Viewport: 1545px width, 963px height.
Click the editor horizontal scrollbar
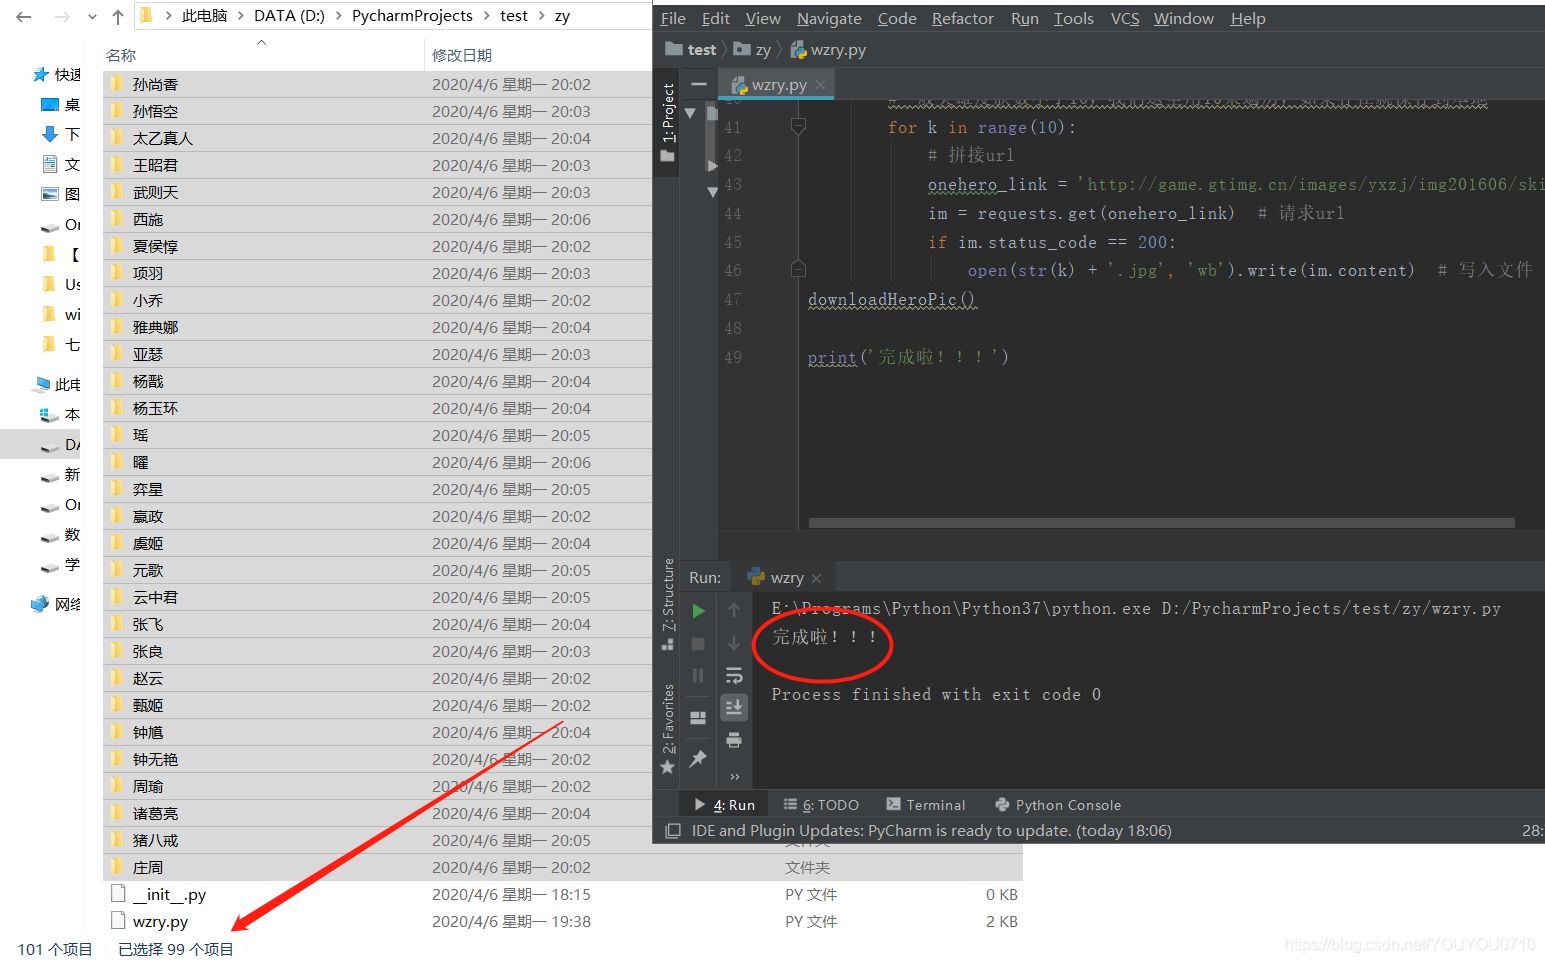click(1161, 523)
